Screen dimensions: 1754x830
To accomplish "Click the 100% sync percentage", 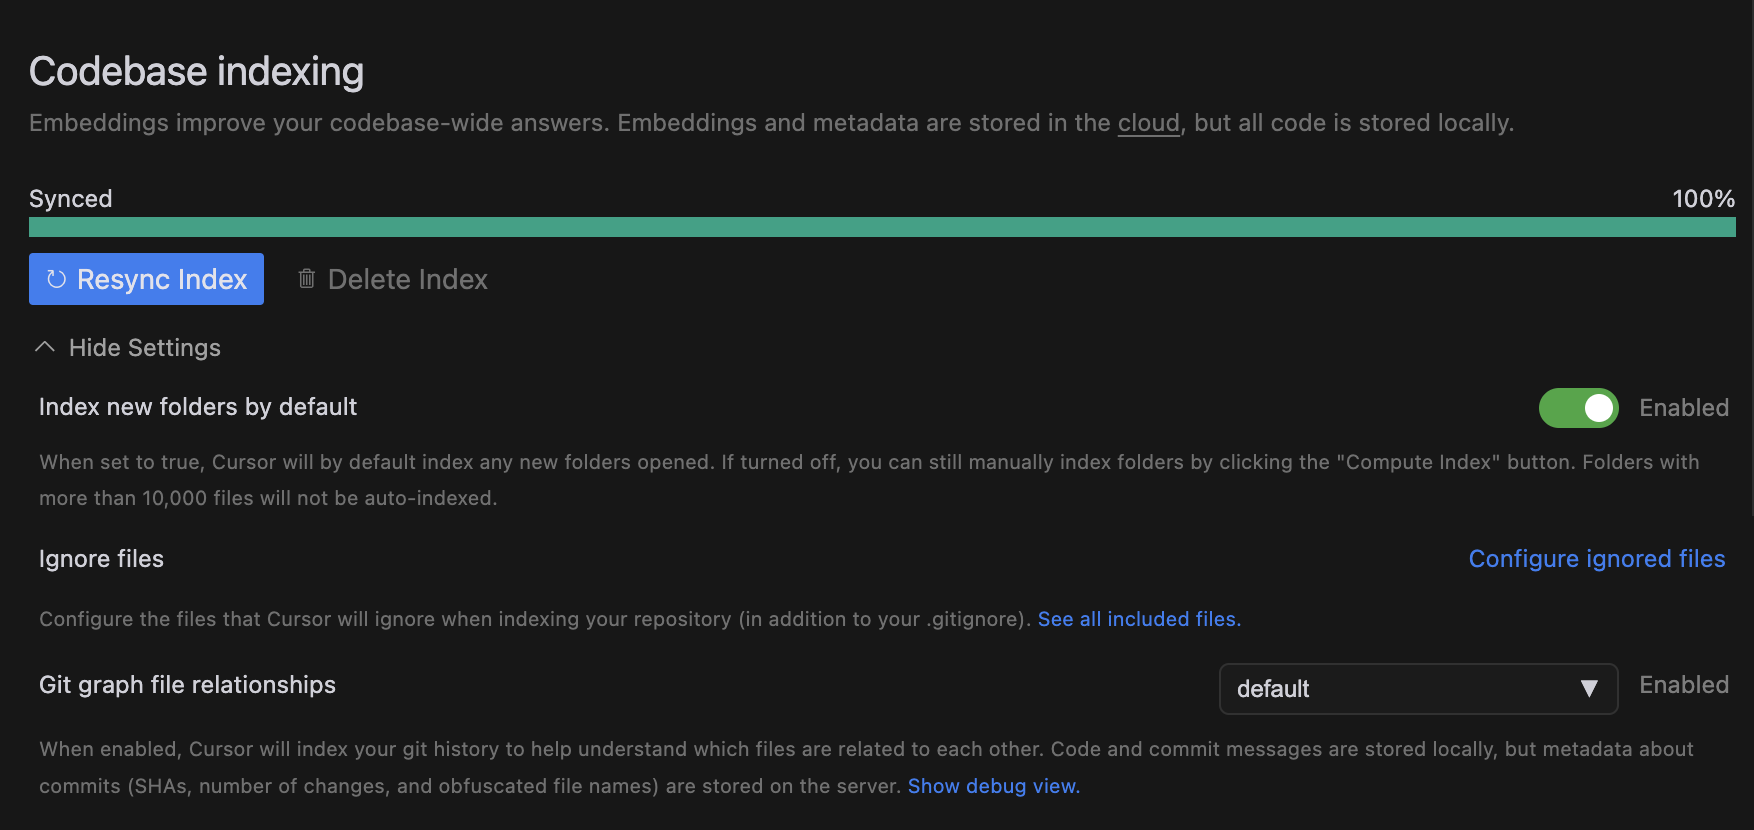I will click(x=1703, y=199).
